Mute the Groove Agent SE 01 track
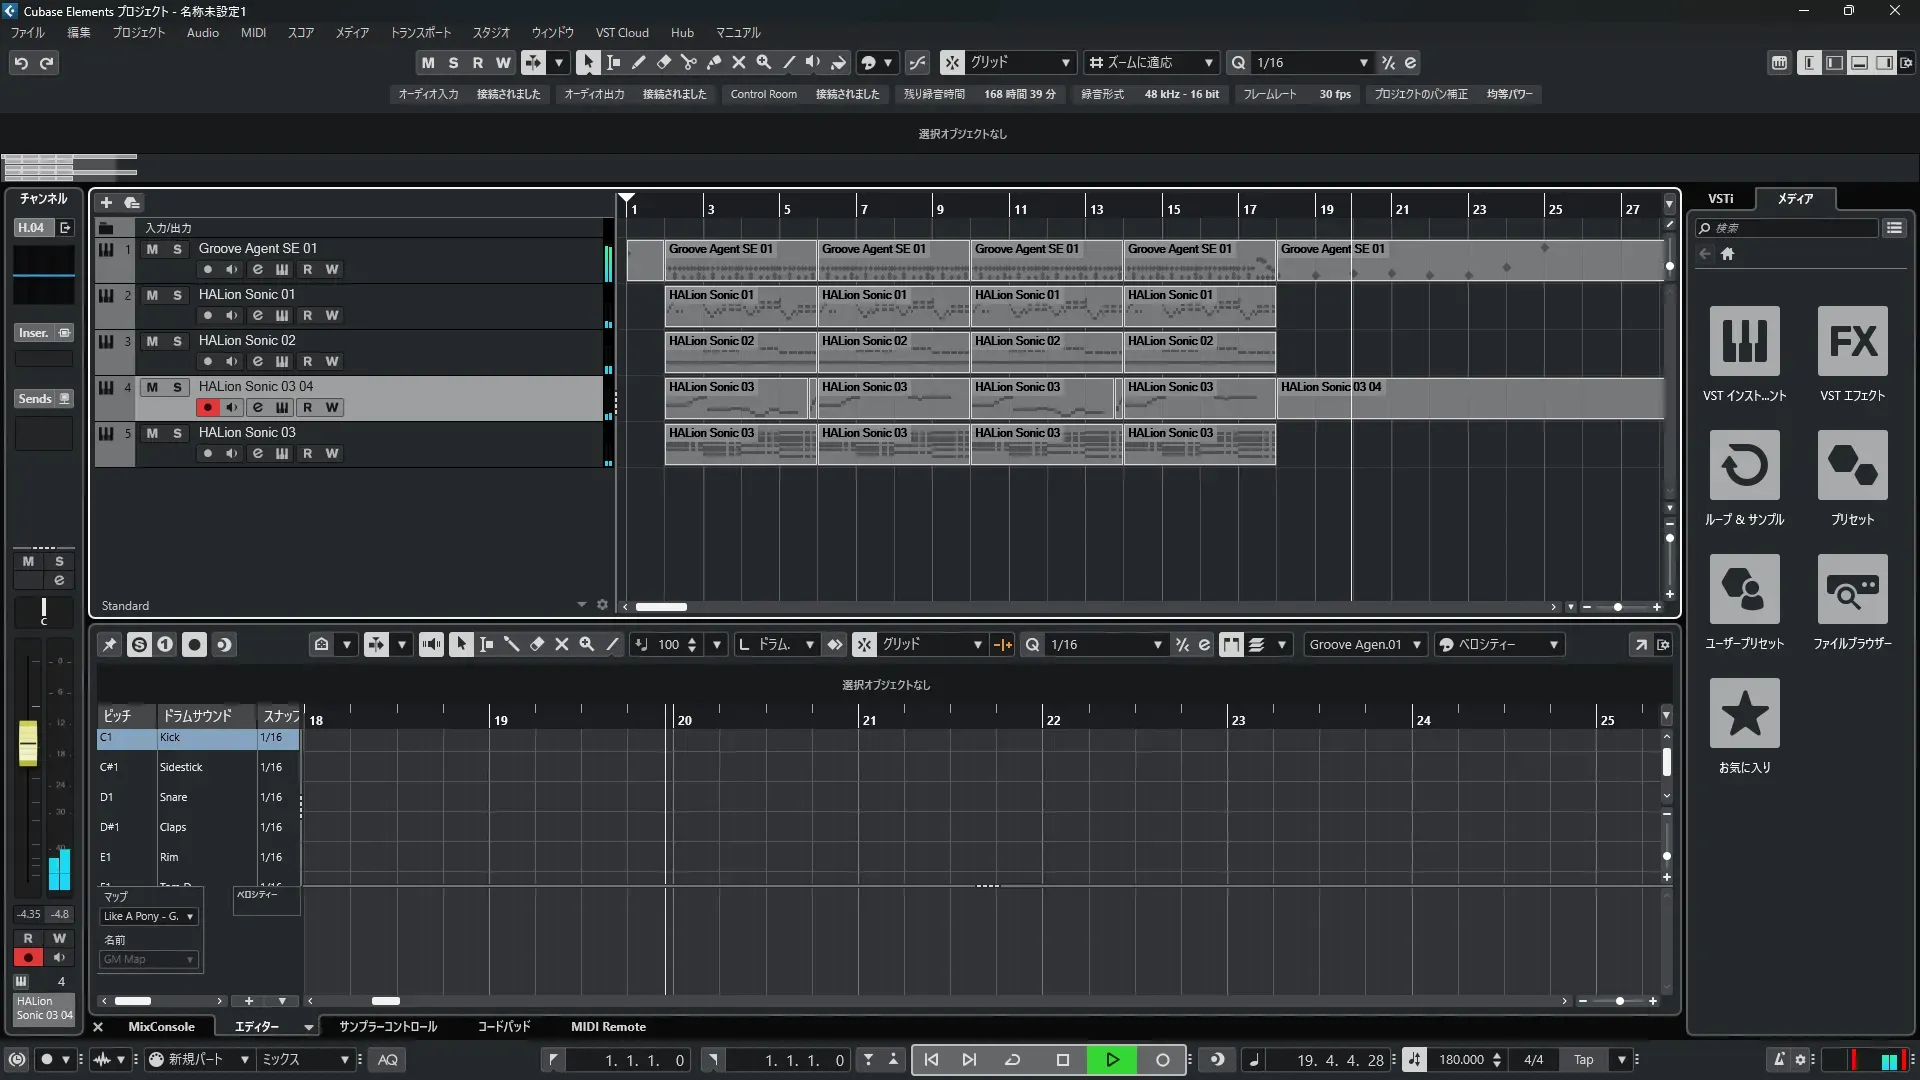The image size is (1920, 1080). pos(152,249)
